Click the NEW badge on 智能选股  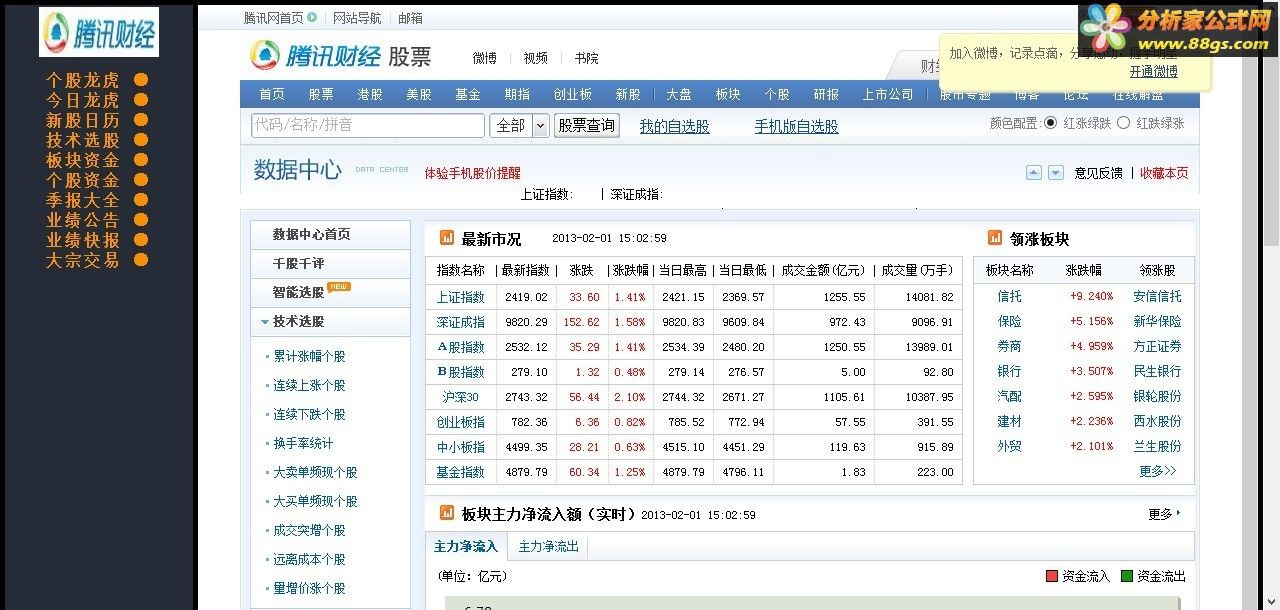coord(339,287)
